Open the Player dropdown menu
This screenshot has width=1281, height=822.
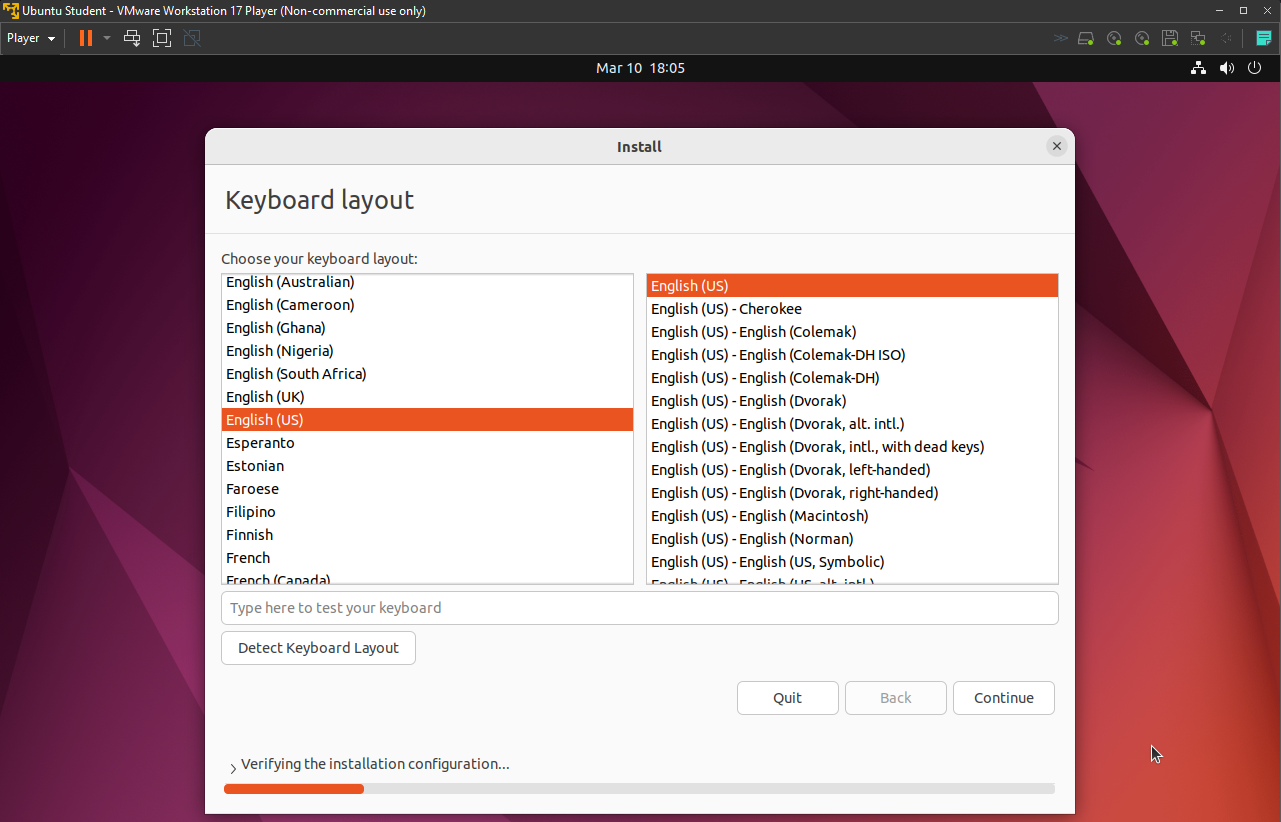31,38
